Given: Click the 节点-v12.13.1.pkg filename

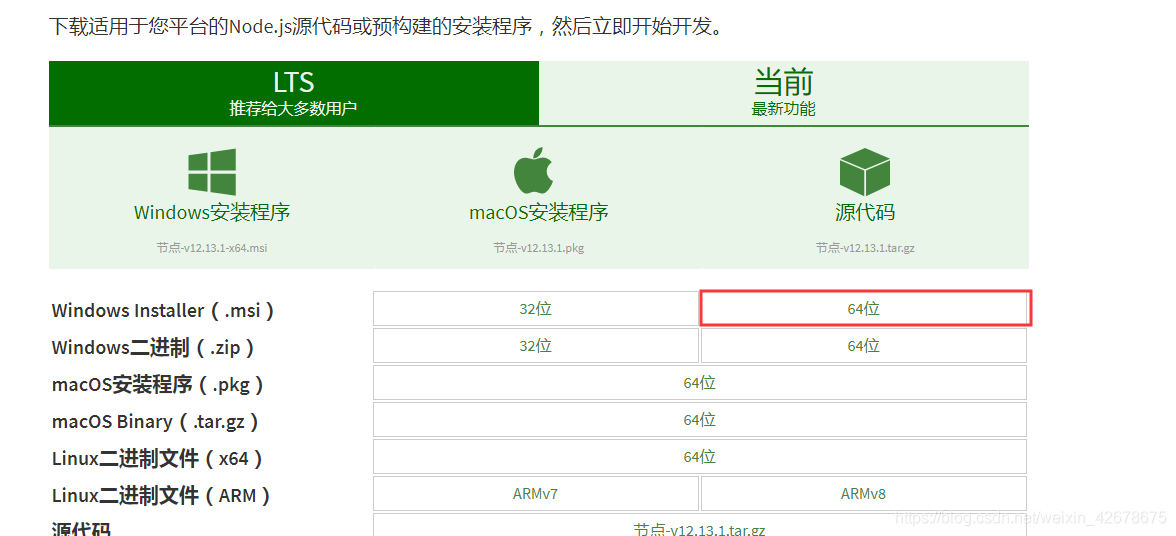Looking at the screenshot, I should tap(538, 247).
